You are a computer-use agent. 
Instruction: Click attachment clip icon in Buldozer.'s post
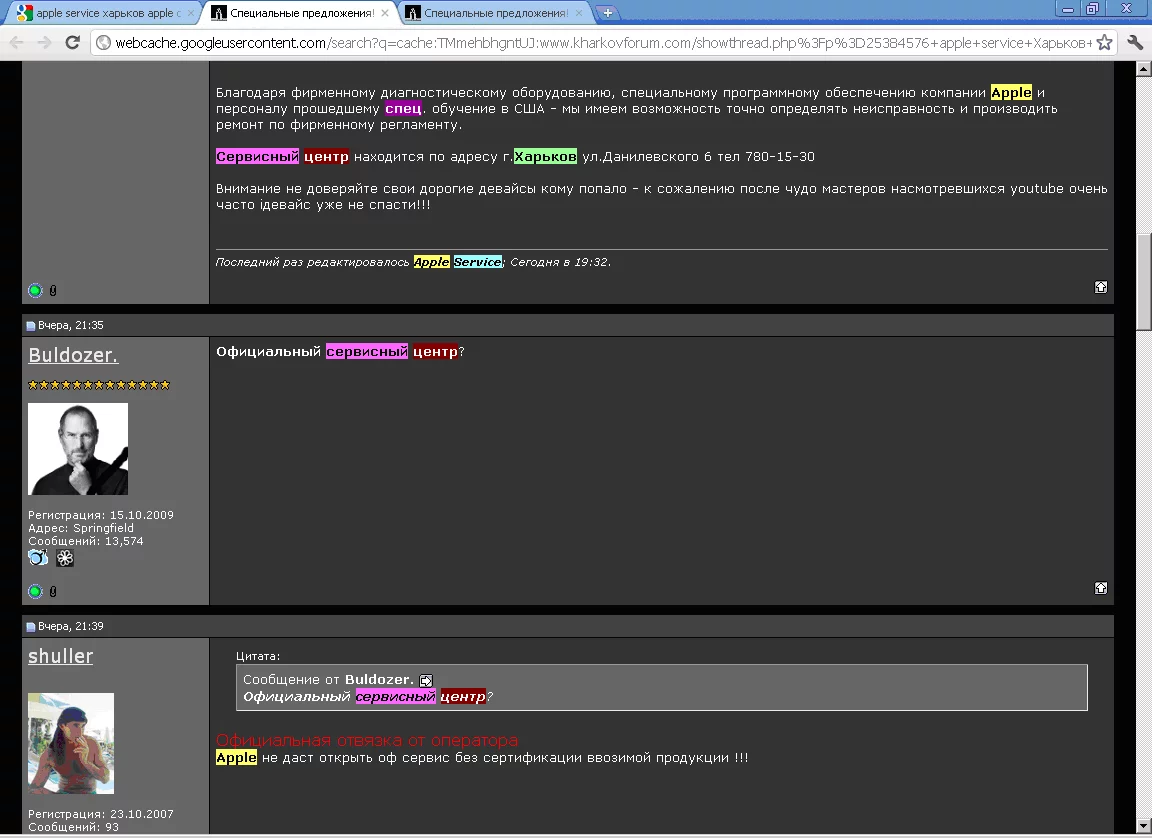(x=53, y=591)
